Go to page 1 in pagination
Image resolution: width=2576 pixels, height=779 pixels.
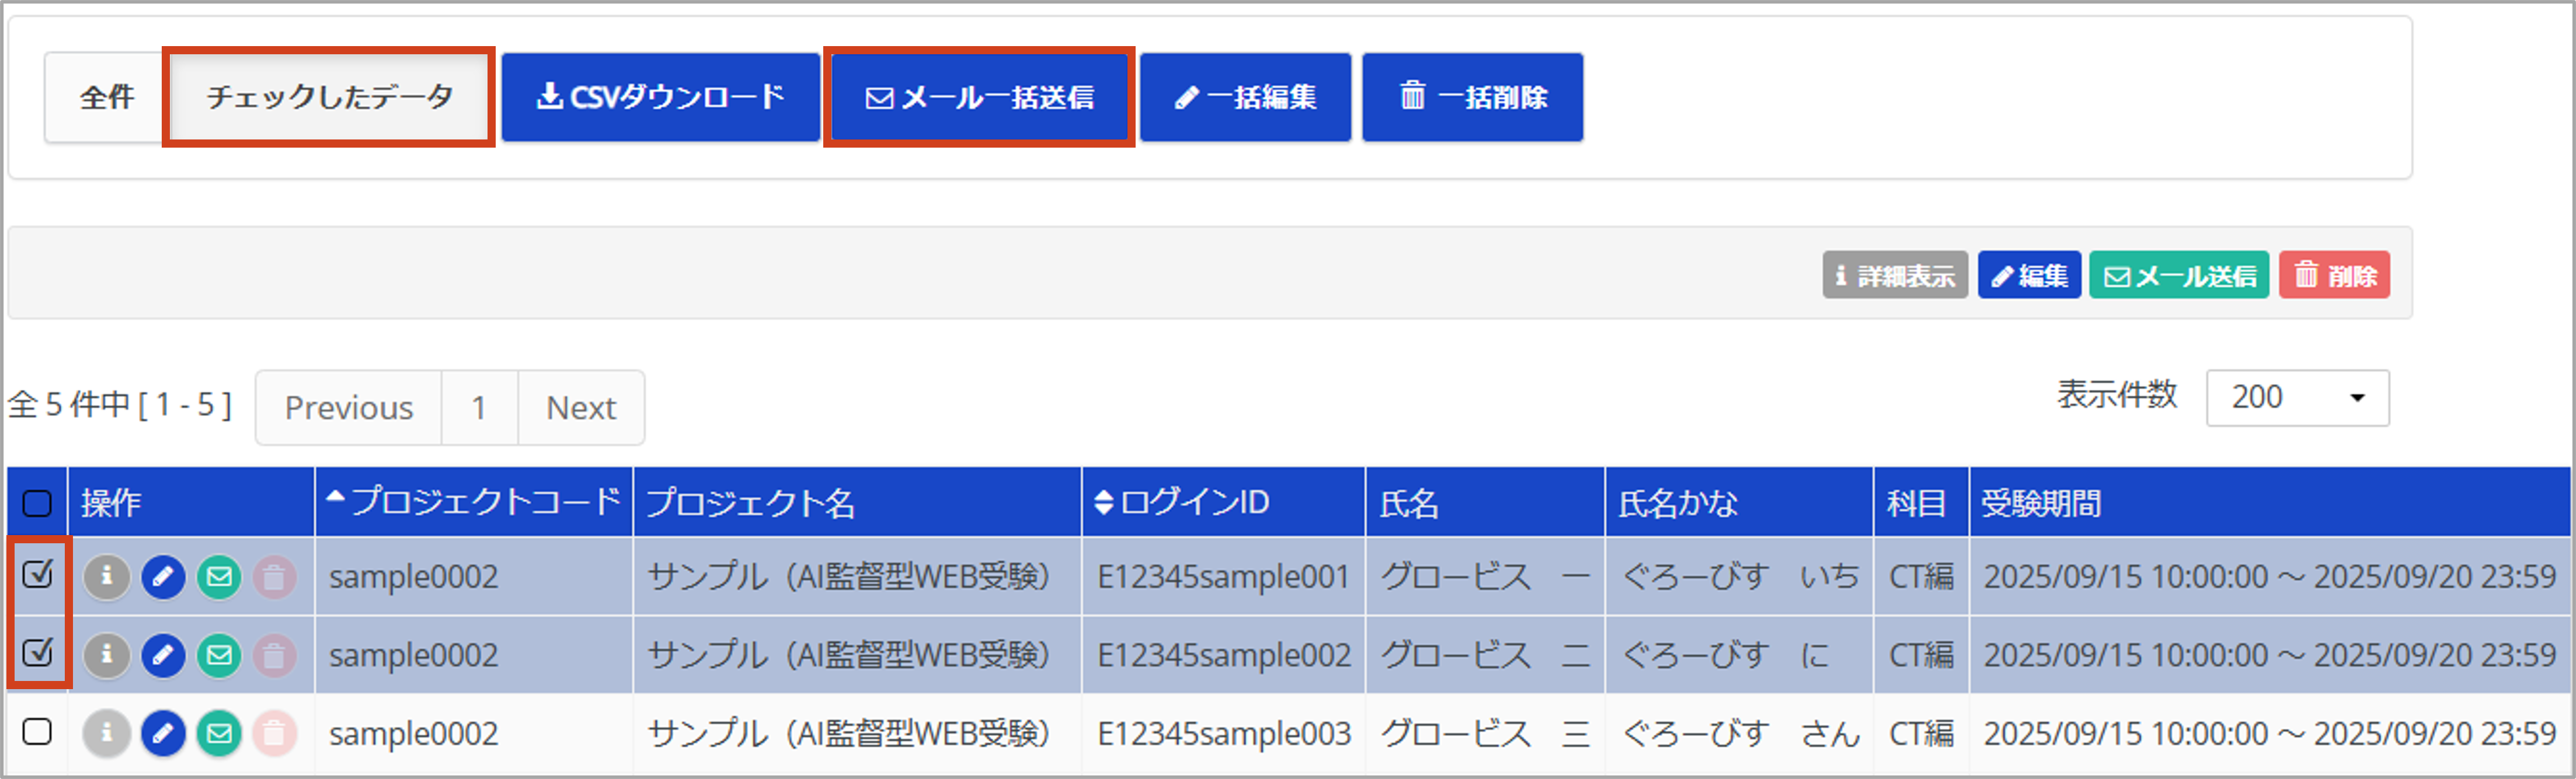479,408
